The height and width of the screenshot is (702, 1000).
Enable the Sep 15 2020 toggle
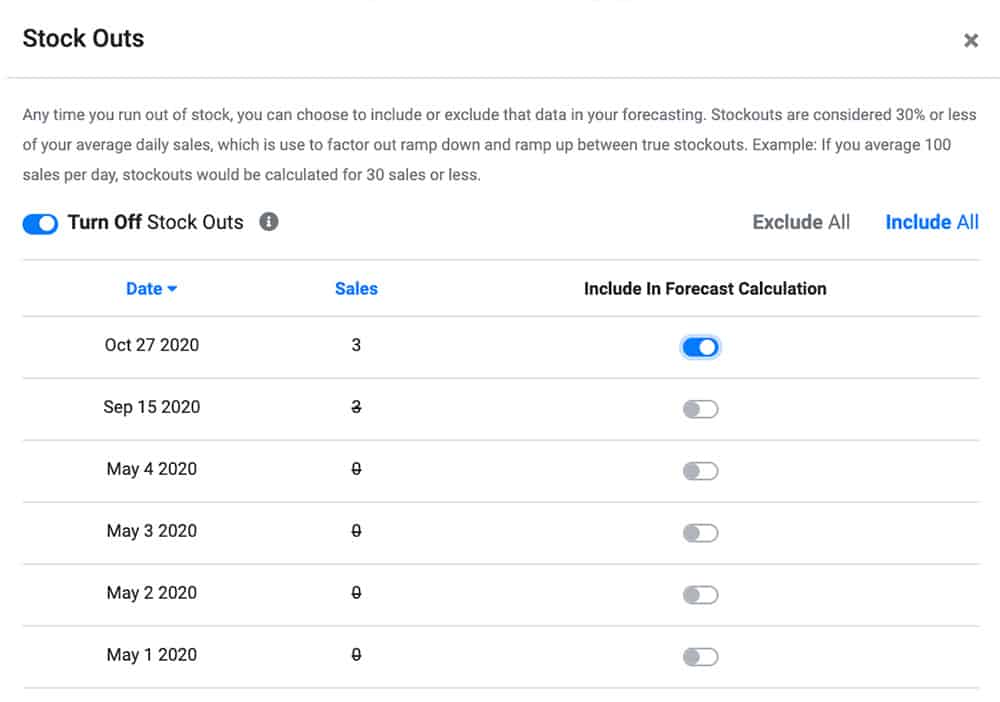(x=701, y=408)
